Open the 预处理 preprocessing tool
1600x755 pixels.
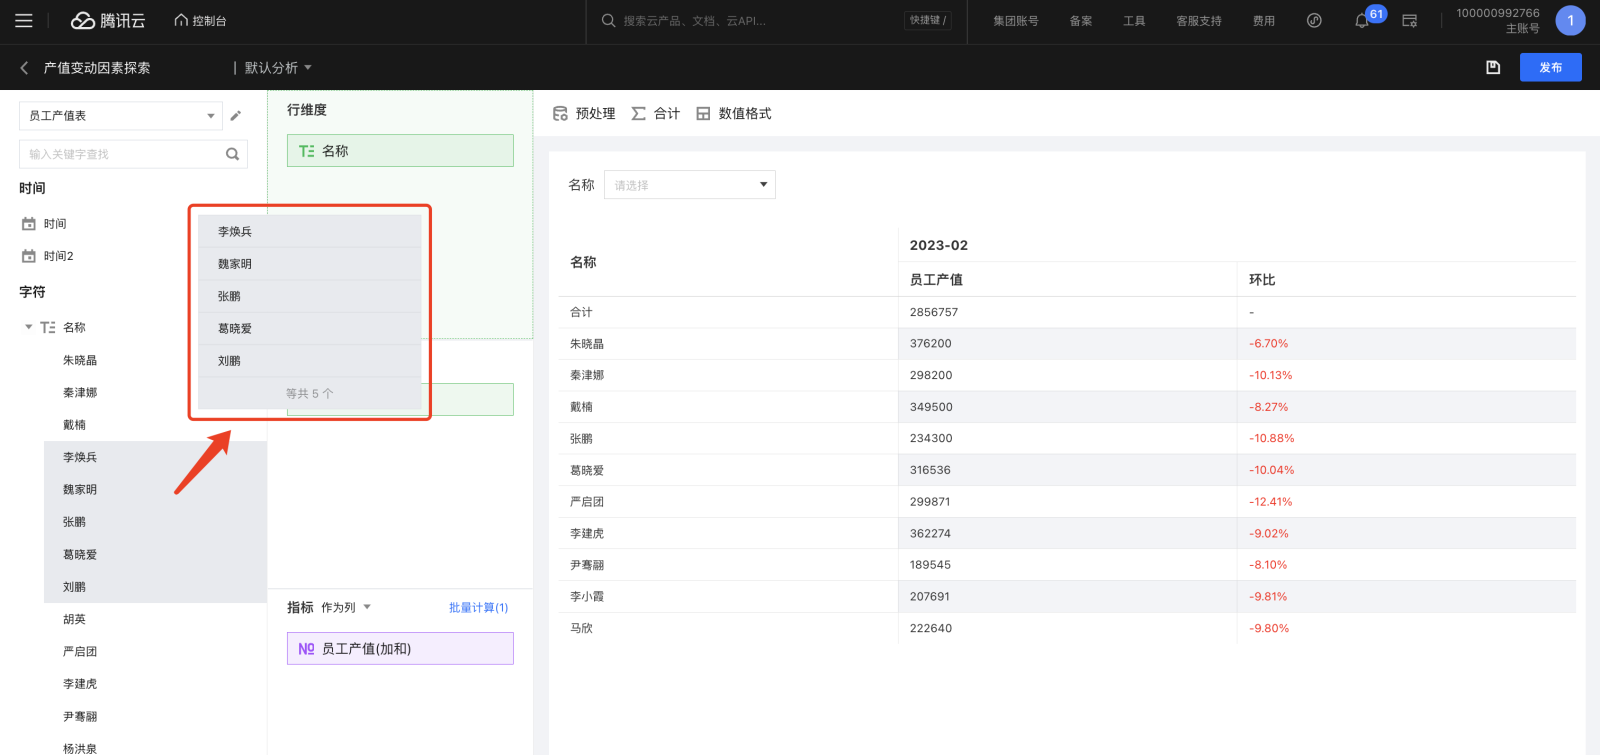click(x=584, y=114)
